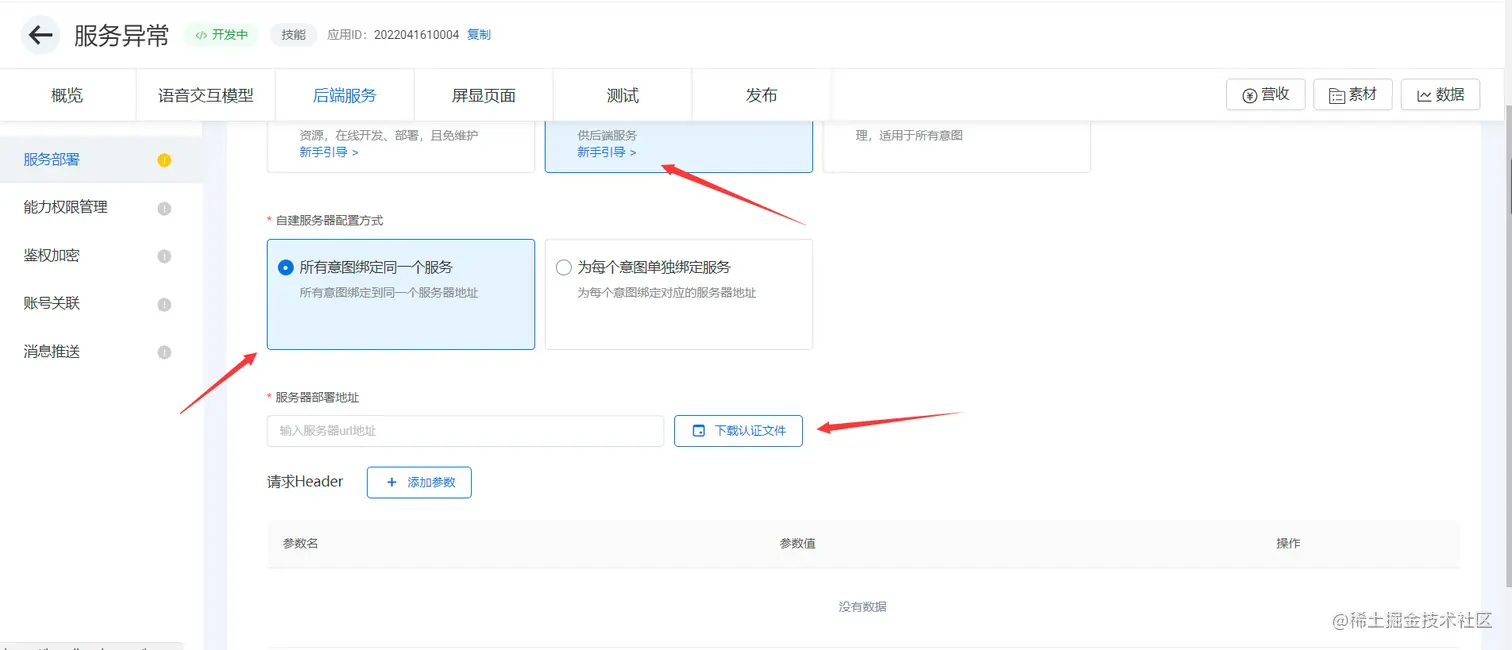Click the 参数名 column header

301,543
